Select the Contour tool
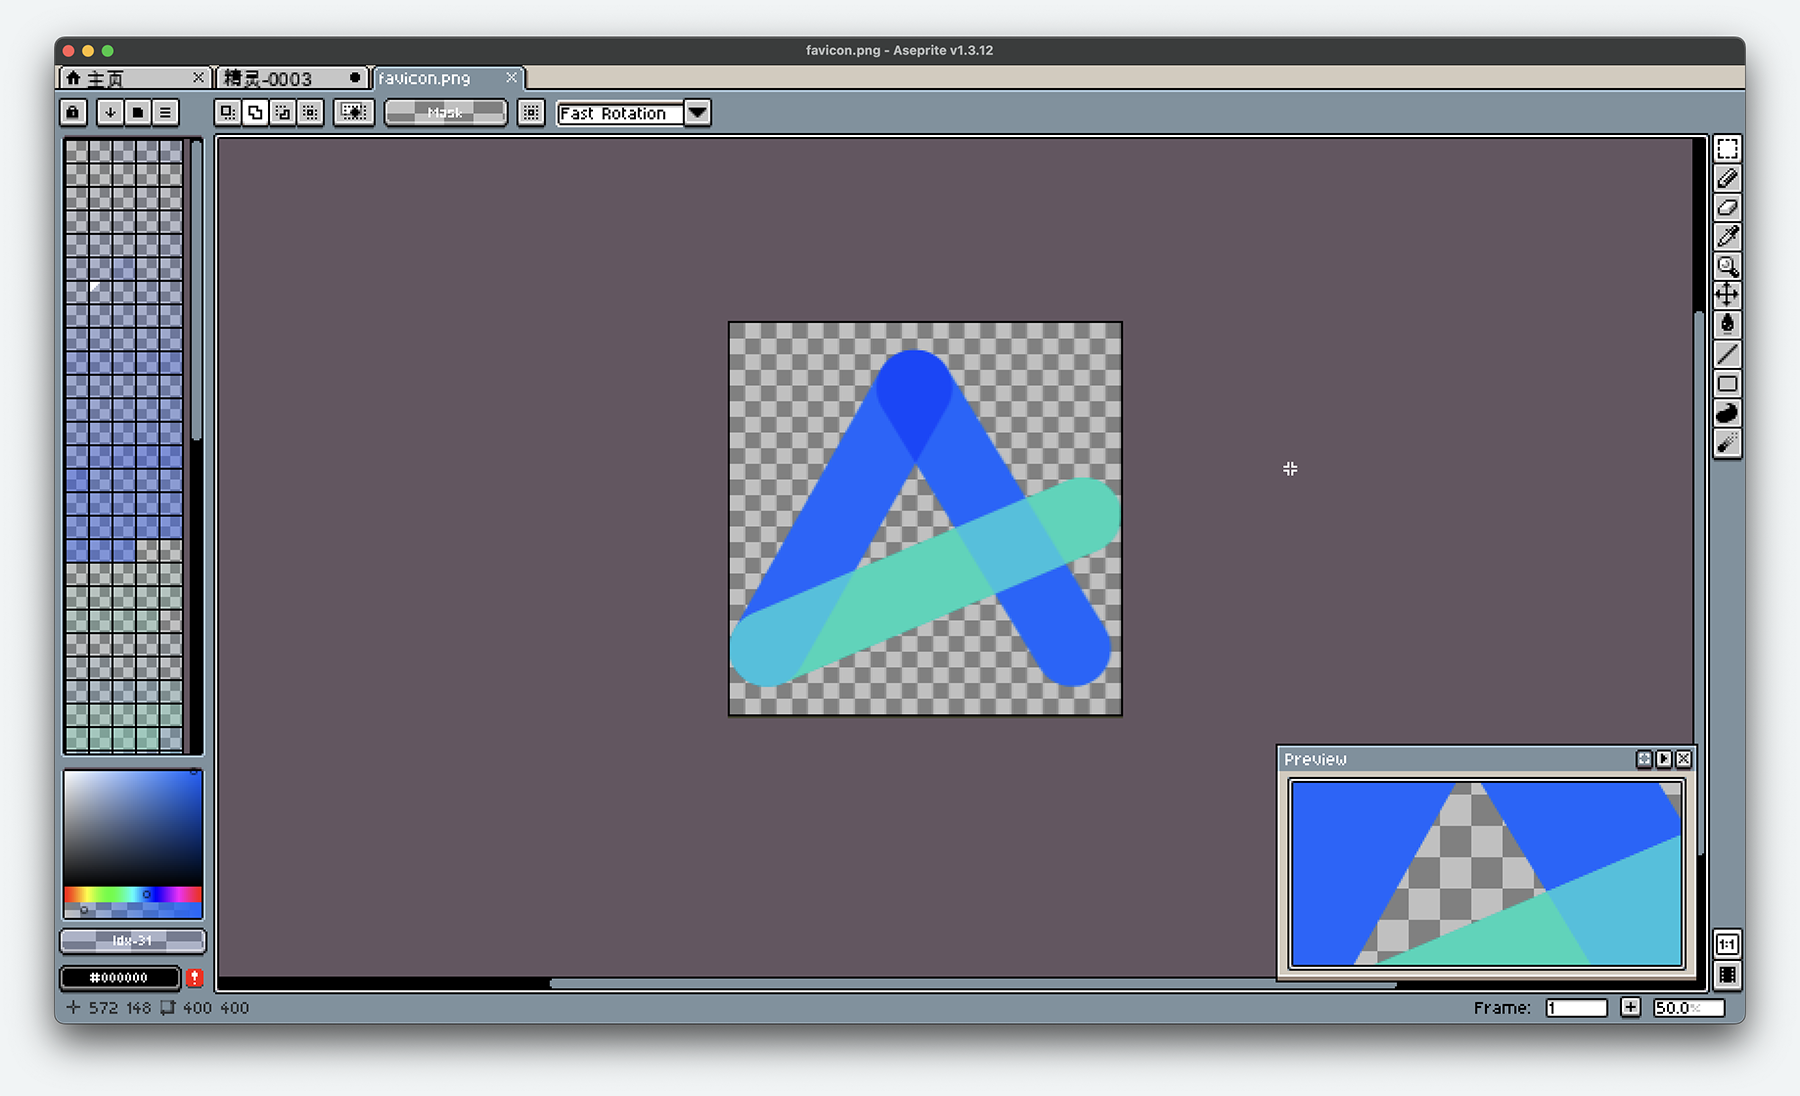Screen dimensions: 1800x1096 click(x=1727, y=413)
